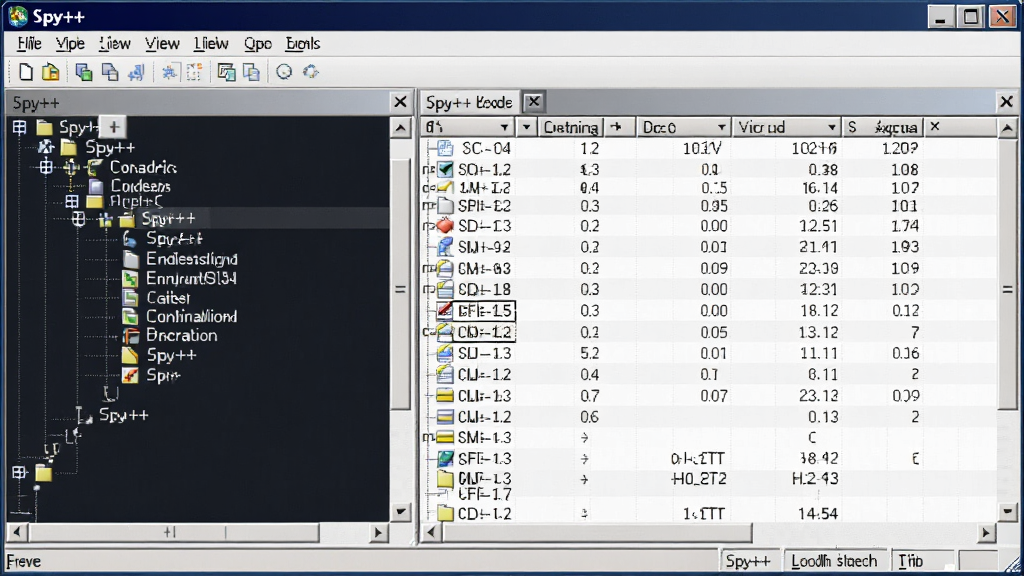Open the Dceo column dropdown

[x=721, y=127]
